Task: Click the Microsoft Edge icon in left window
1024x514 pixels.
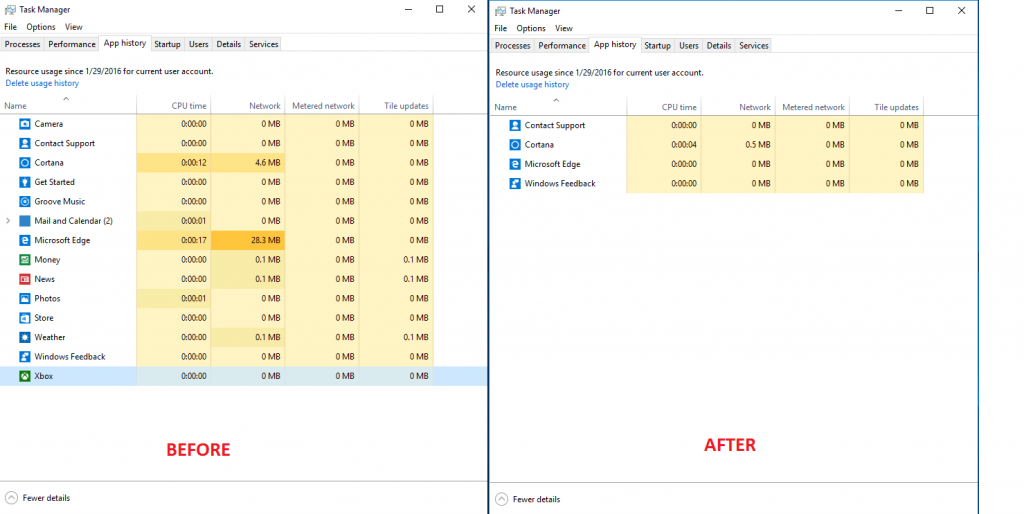Action: (25, 240)
